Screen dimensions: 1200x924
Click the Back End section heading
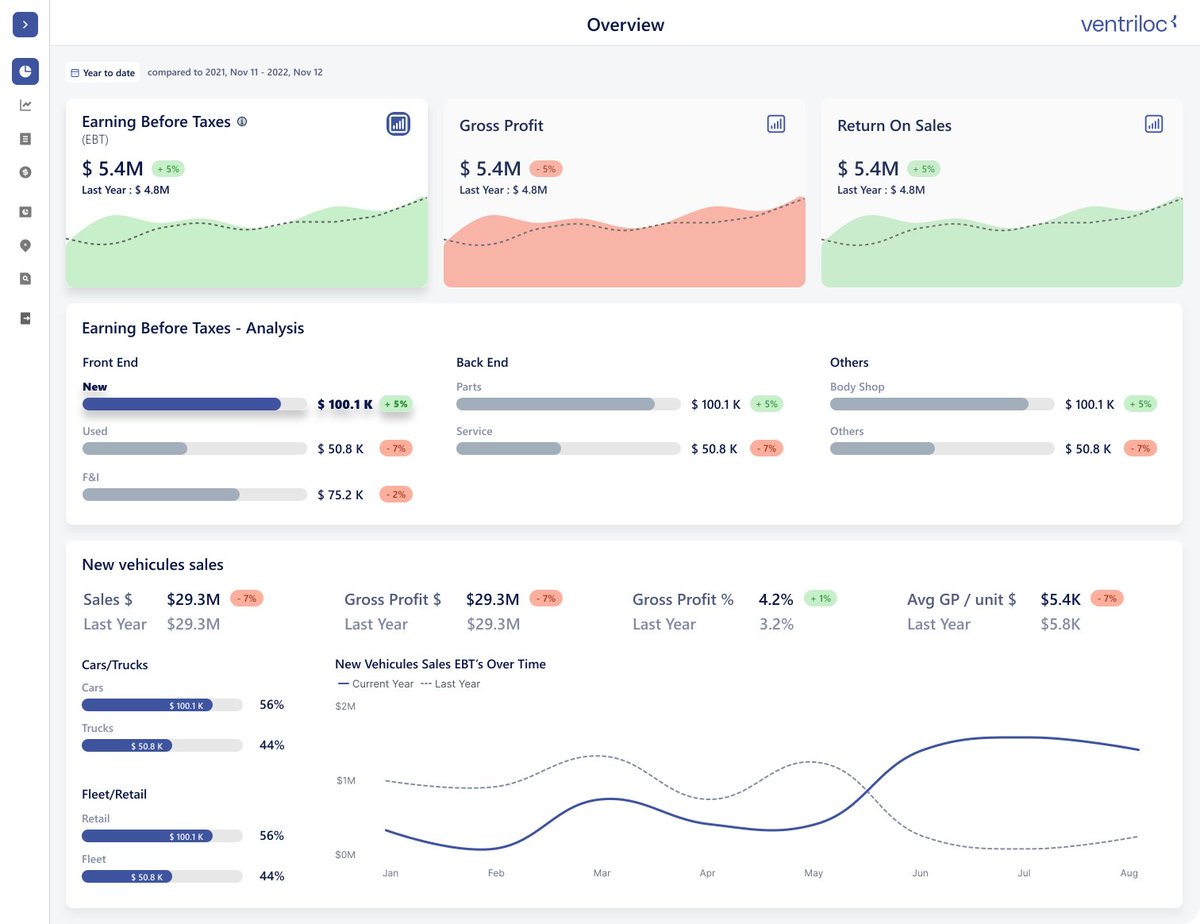[482, 362]
